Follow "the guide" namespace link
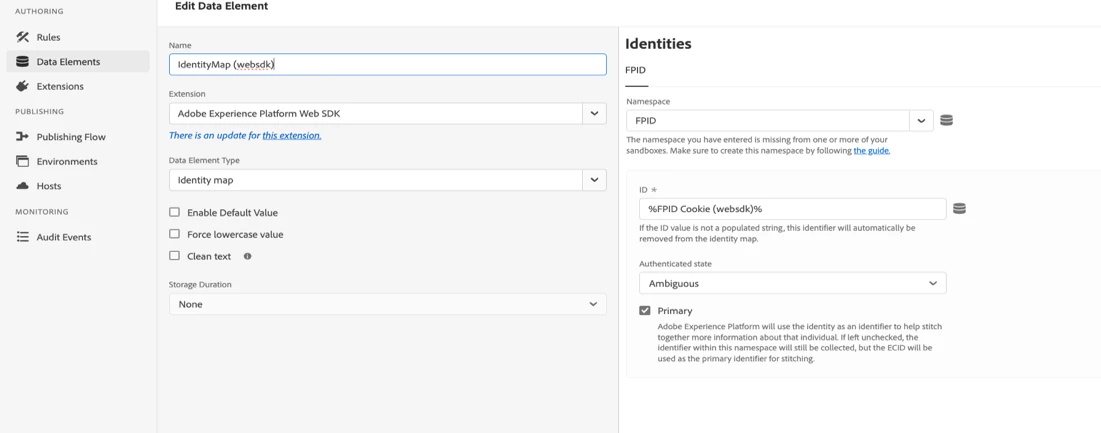 click(871, 151)
